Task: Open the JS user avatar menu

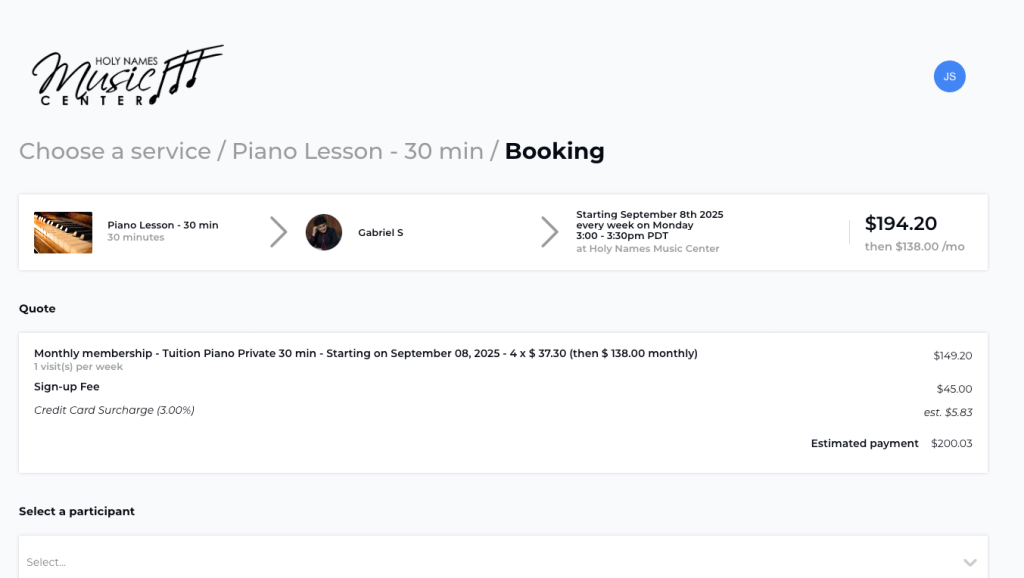Action: (949, 76)
